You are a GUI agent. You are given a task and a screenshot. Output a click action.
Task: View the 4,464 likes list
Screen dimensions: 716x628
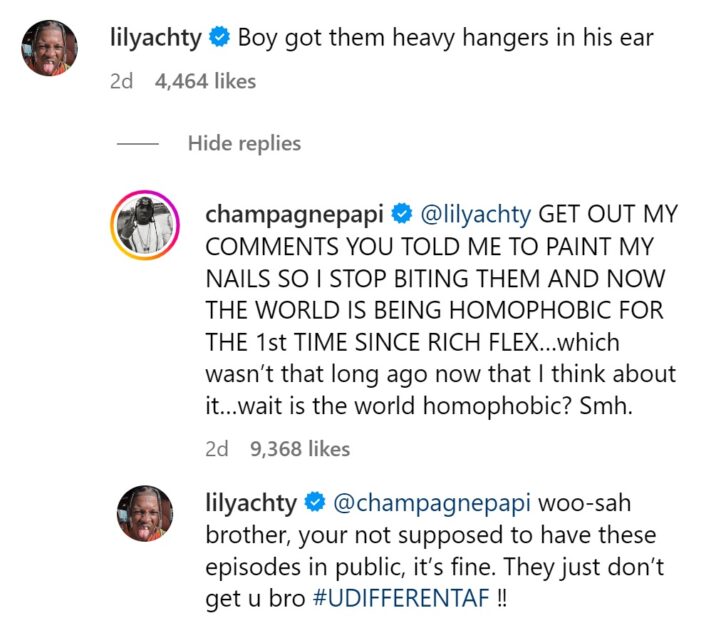[205, 82]
